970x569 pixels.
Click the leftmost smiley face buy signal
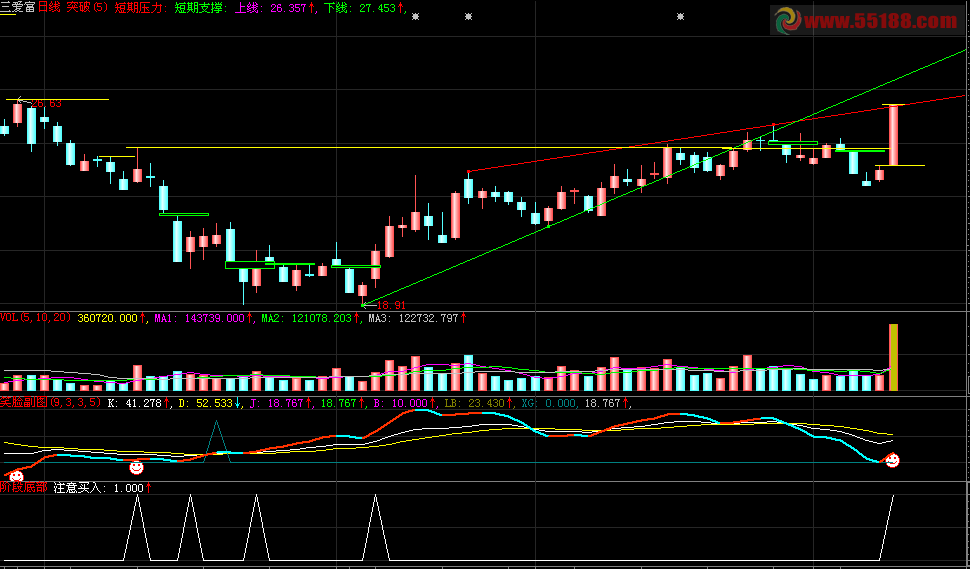pyautogui.click(x=16, y=476)
